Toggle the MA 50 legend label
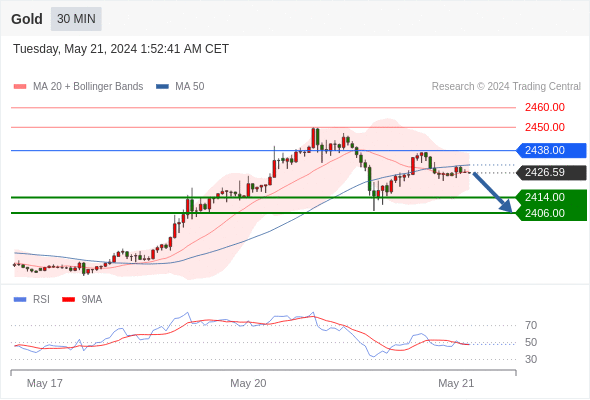 point(190,87)
